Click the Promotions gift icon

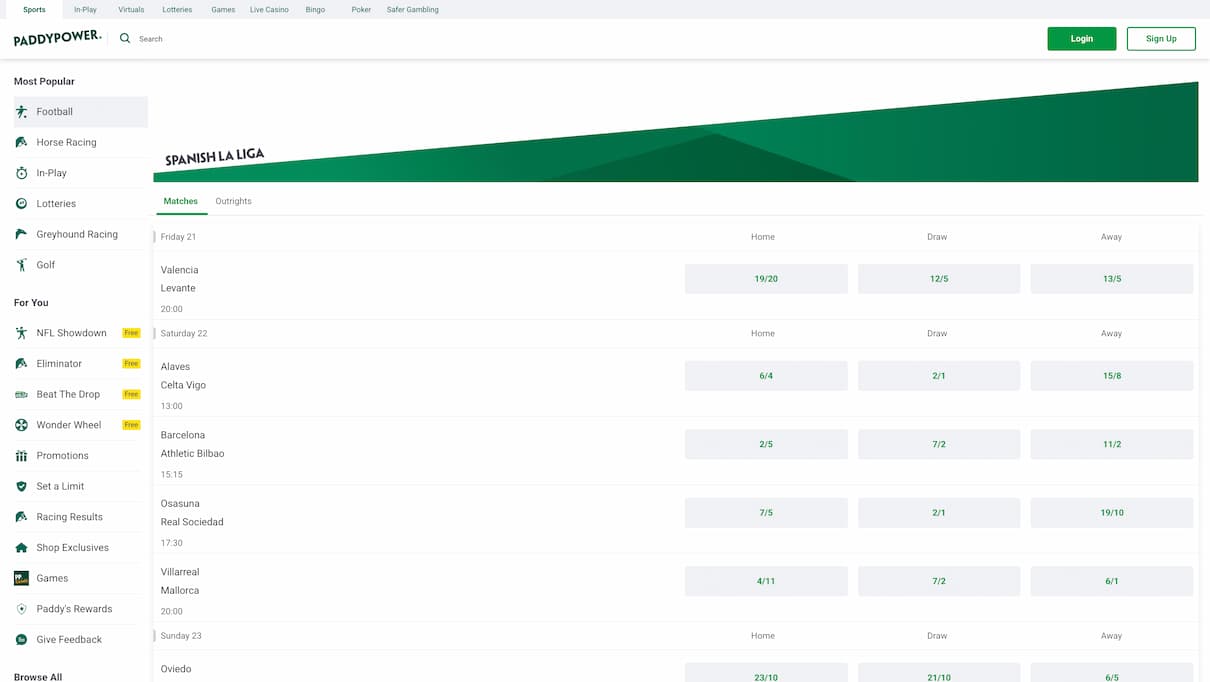21,456
